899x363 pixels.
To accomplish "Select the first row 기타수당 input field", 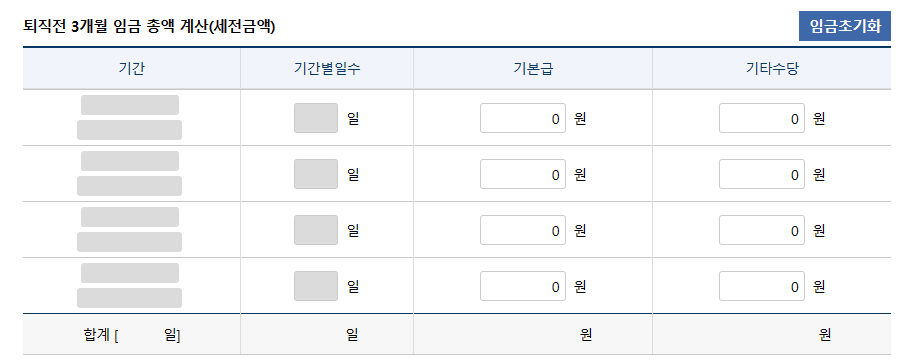I will coord(762,118).
